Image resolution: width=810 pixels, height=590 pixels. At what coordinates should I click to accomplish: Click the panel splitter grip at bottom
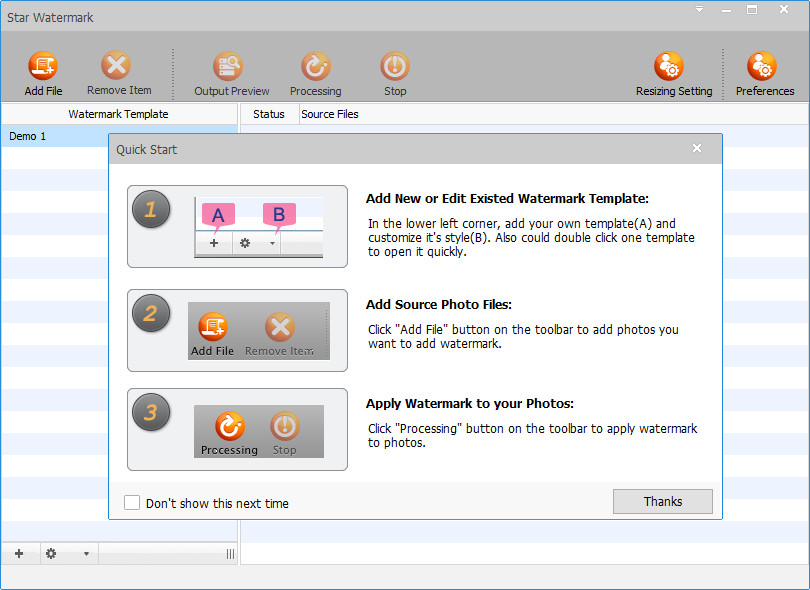[230, 554]
